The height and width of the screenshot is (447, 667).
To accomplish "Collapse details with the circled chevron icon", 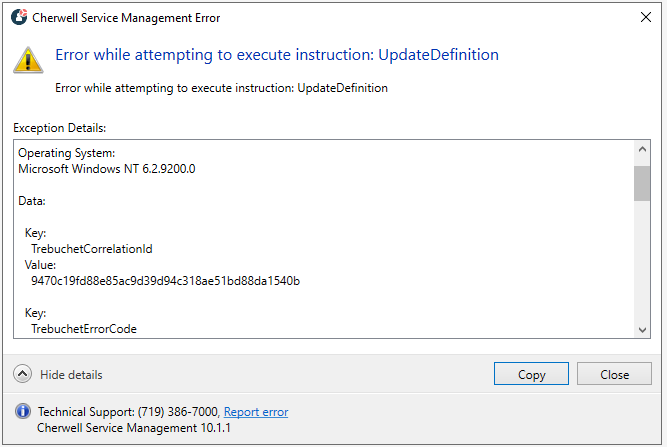I will [x=23, y=374].
